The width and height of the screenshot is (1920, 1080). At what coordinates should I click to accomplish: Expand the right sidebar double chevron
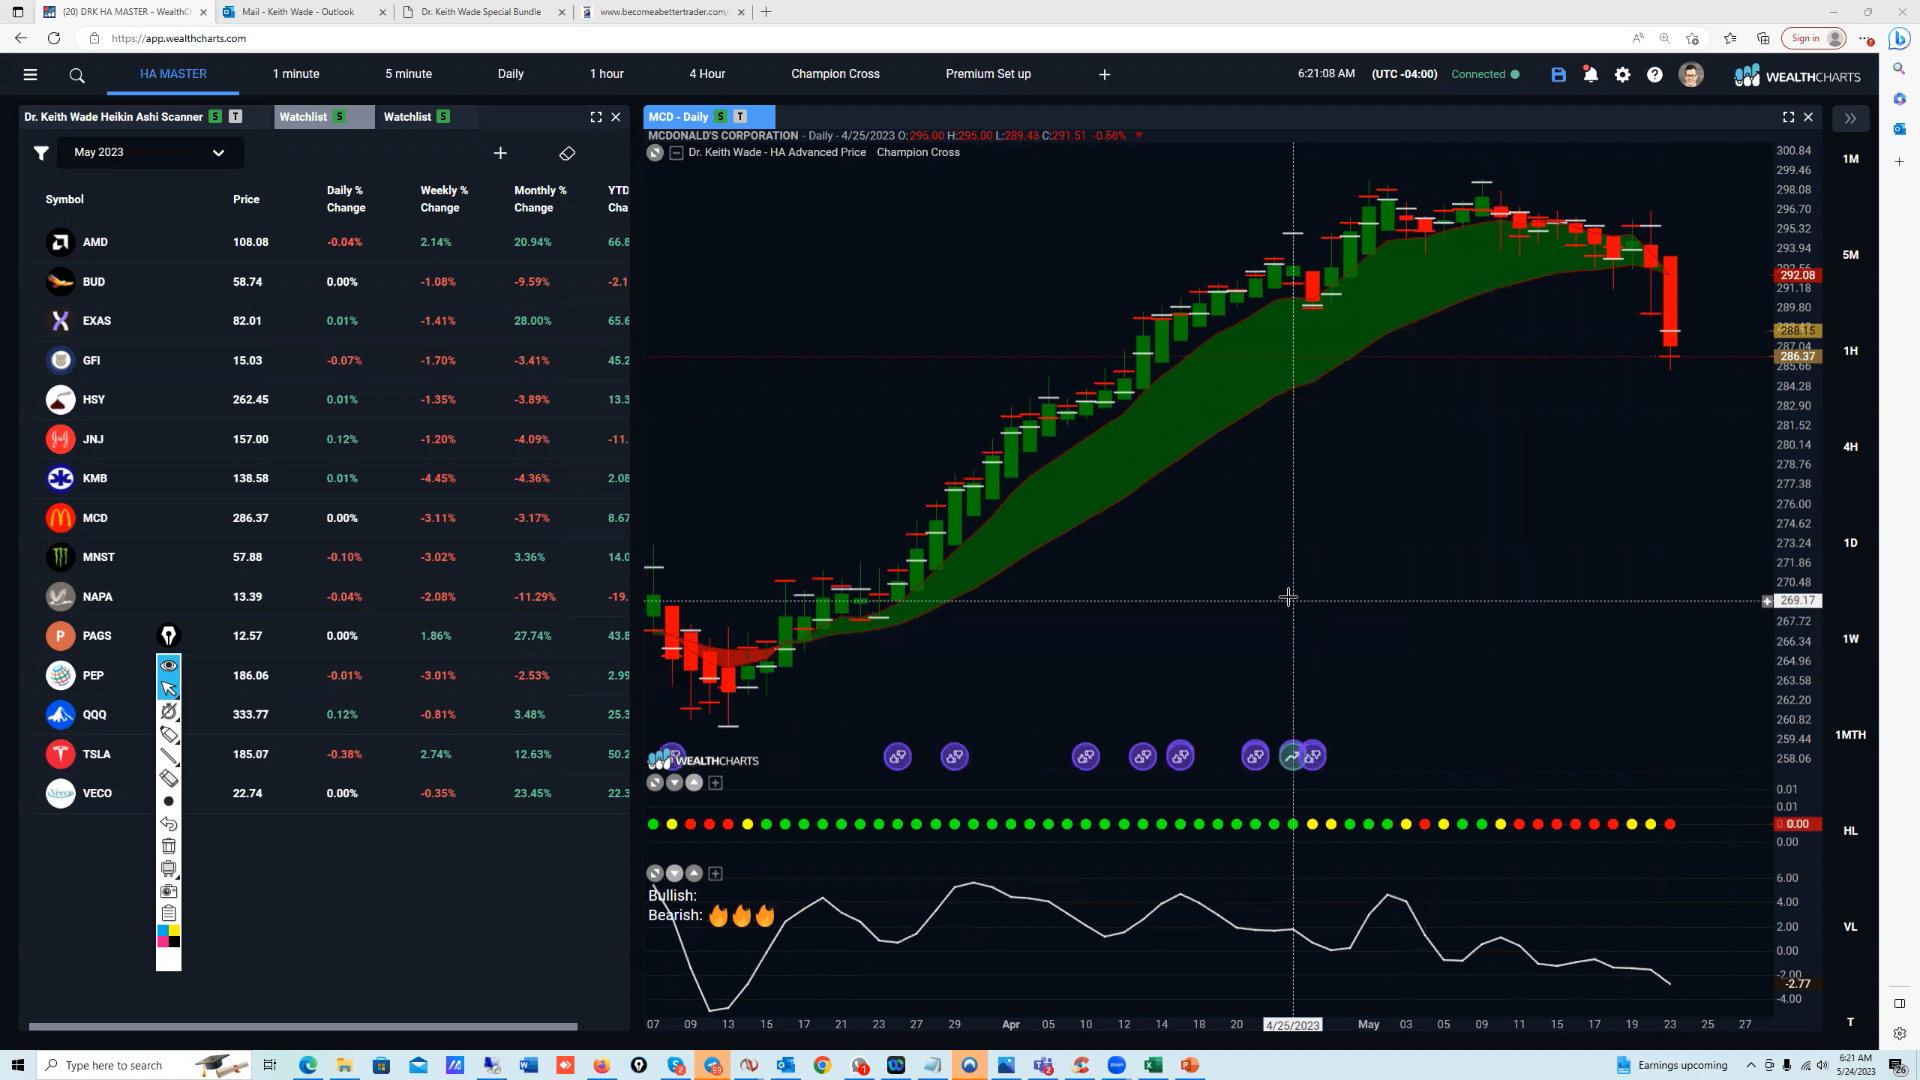click(1850, 118)
